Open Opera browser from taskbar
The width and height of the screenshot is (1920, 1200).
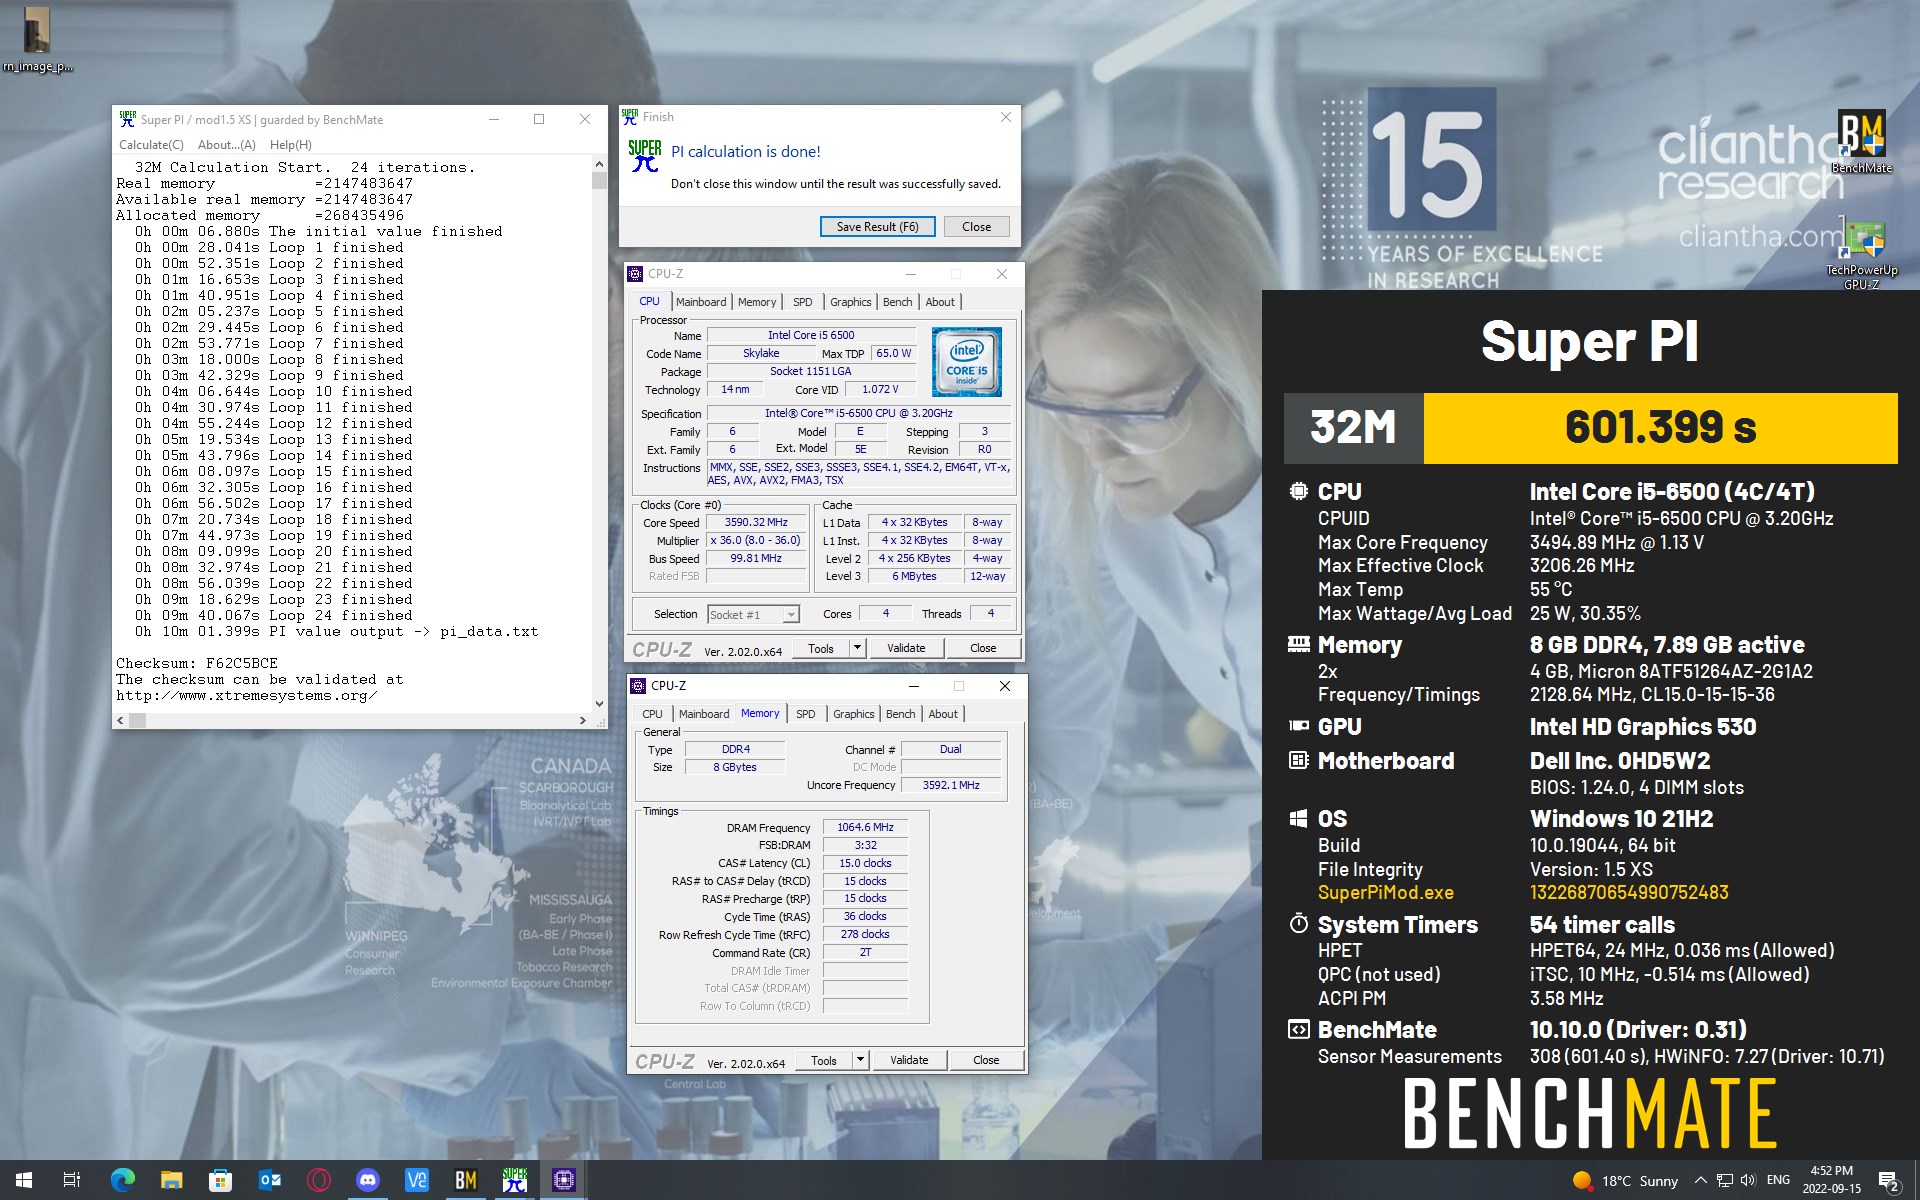(318, 1180)
